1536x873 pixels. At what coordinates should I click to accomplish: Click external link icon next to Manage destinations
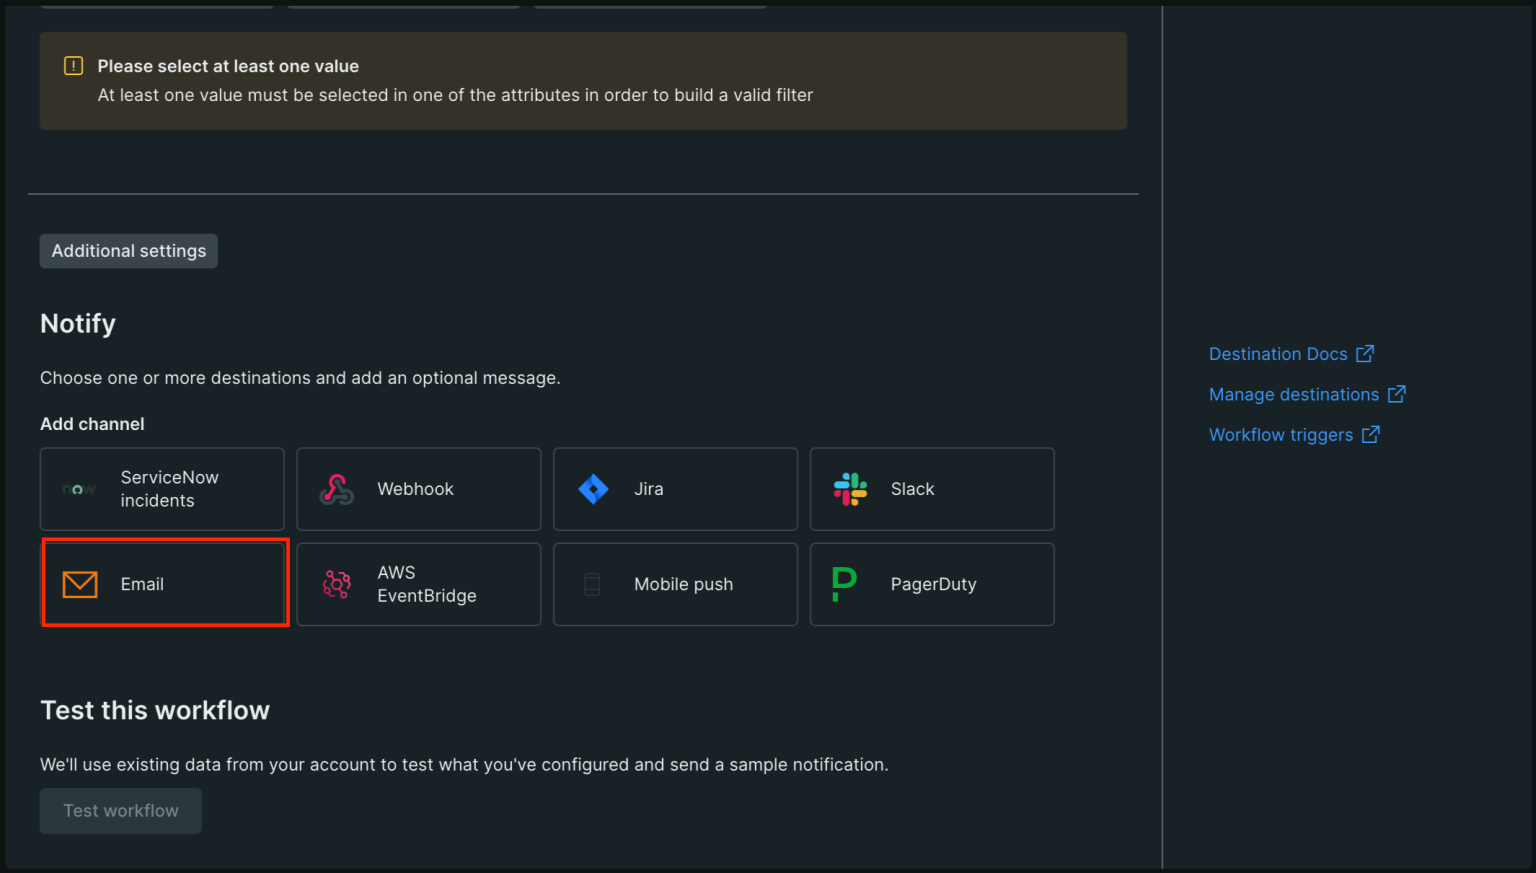1397,394
